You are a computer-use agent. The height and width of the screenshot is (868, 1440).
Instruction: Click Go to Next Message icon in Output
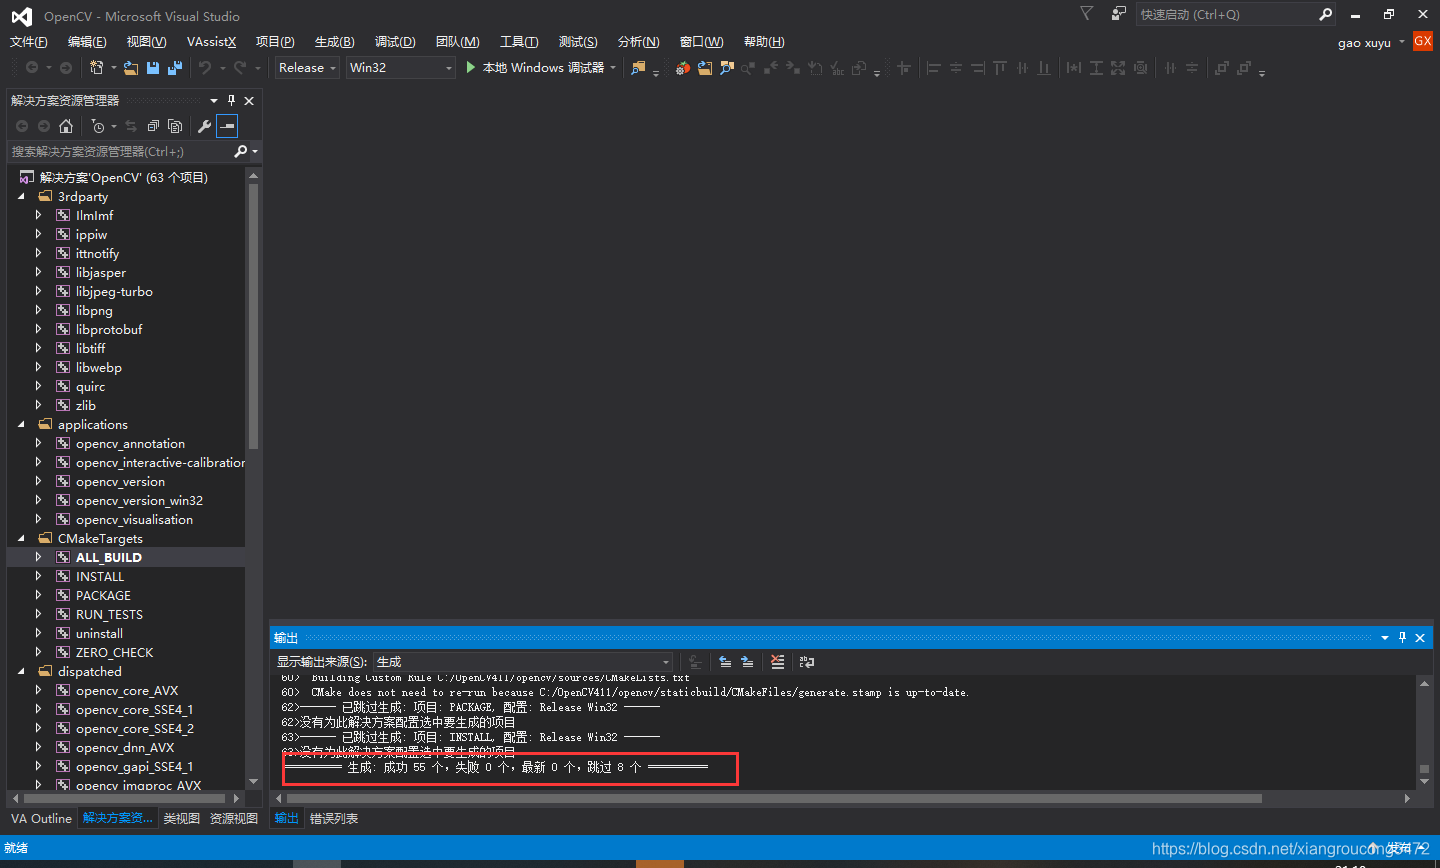tap(747, 662)
